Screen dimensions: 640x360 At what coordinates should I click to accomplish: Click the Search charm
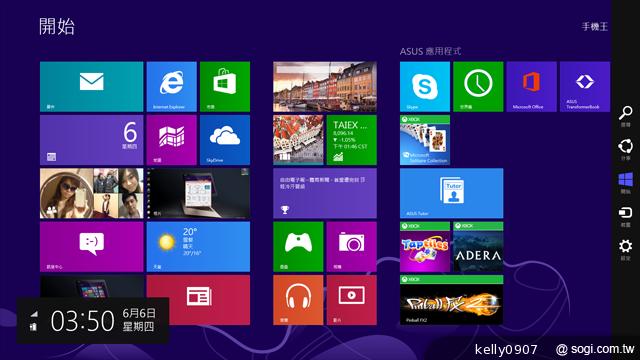click(625, 116)
